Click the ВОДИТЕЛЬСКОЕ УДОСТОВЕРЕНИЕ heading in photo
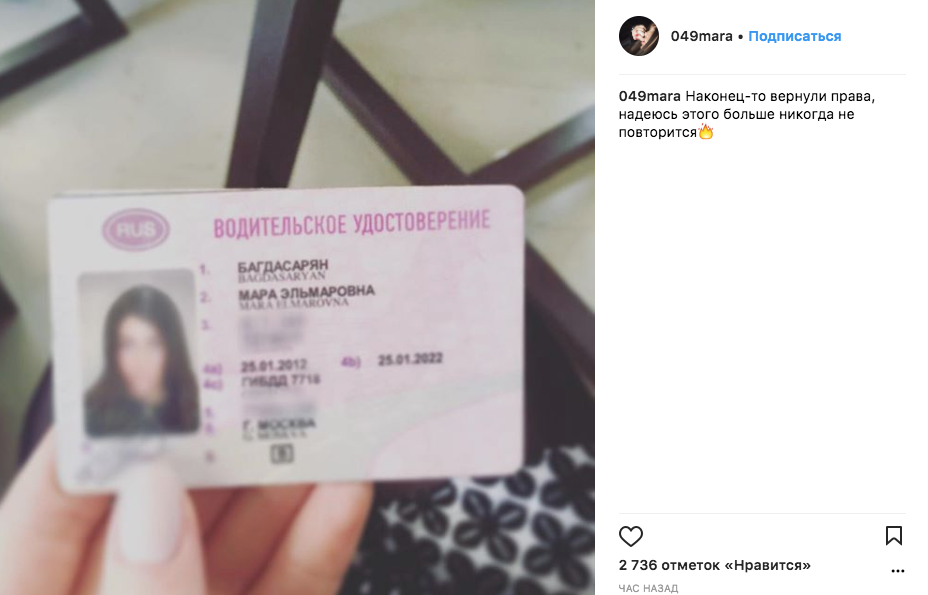 coord(352,223)
